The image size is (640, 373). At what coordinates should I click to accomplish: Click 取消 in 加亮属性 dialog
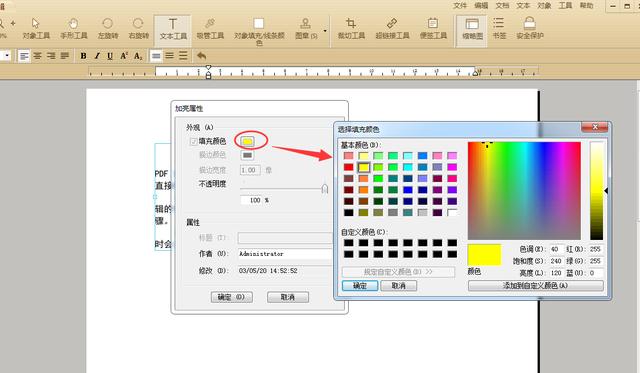[288, 297]
